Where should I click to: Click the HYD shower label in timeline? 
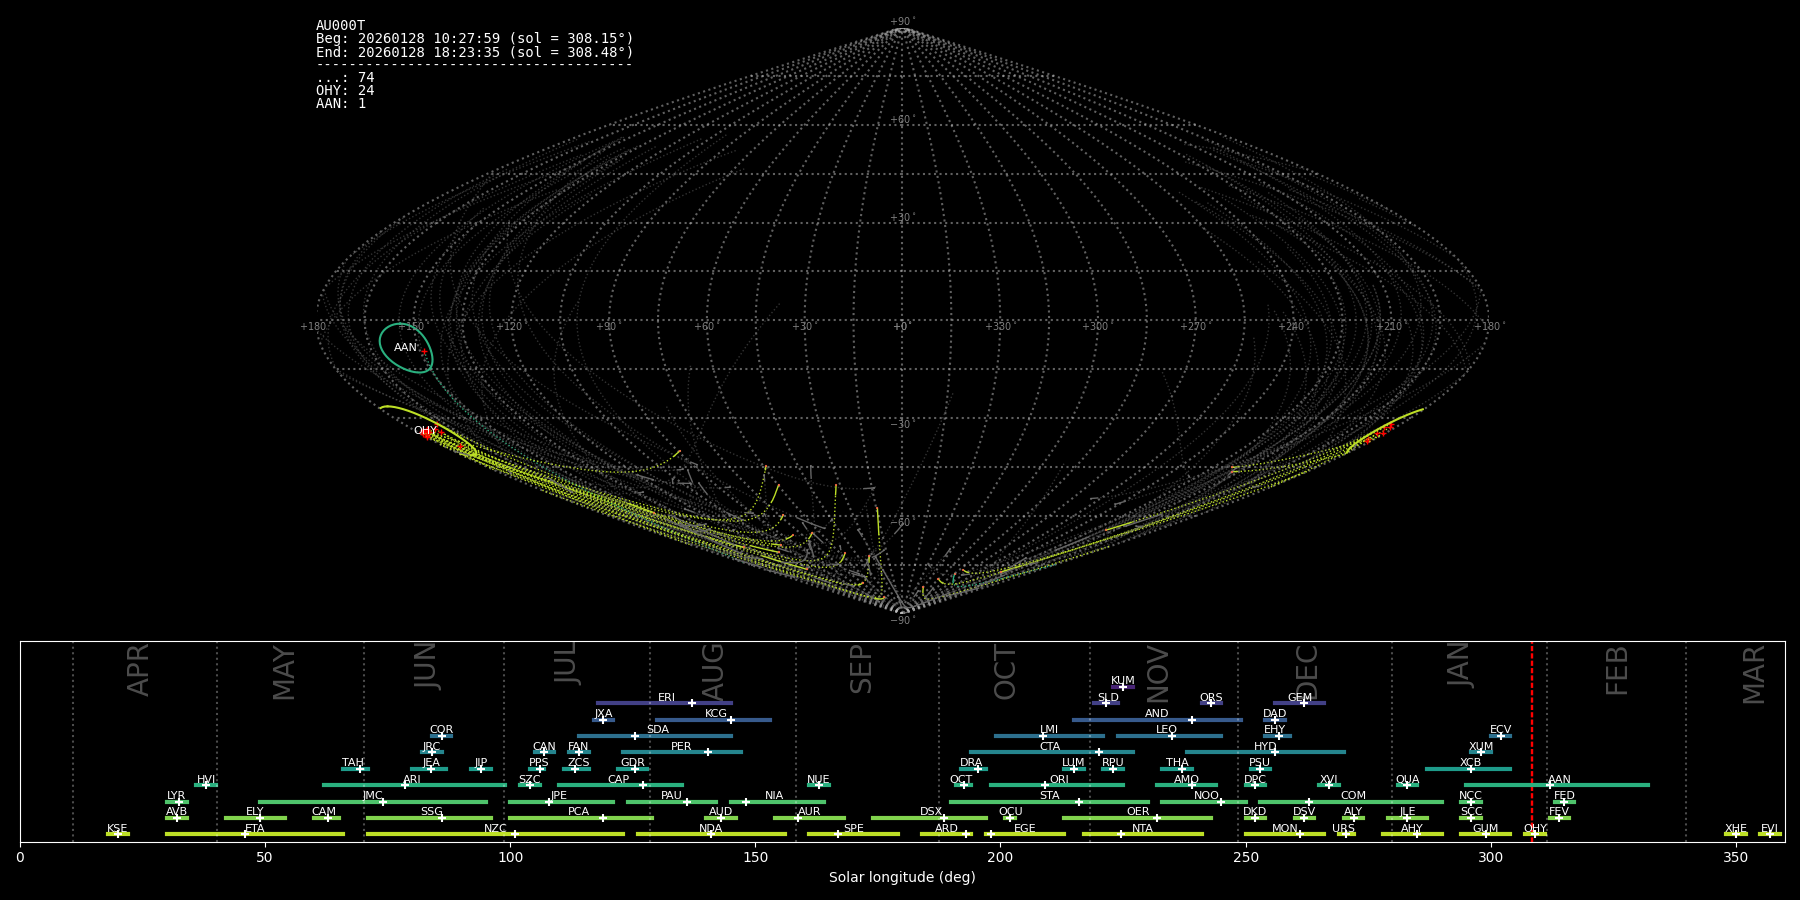click(x=1264, y=747)
